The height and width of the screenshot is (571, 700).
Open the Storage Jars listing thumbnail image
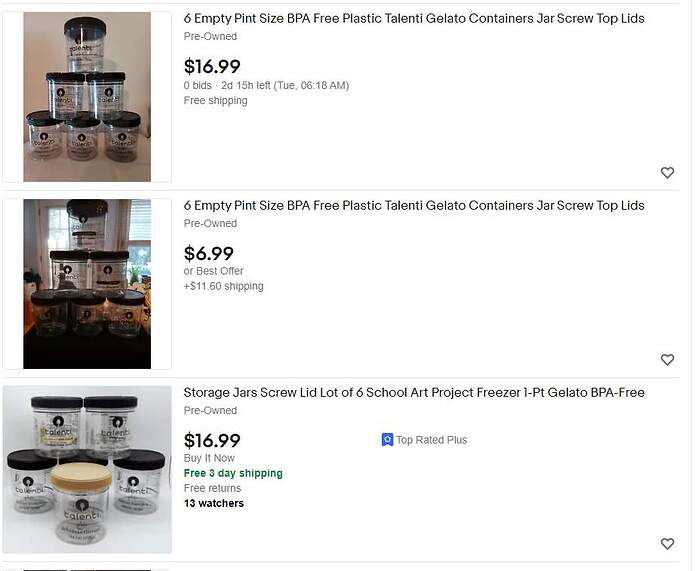coord(87,469)
